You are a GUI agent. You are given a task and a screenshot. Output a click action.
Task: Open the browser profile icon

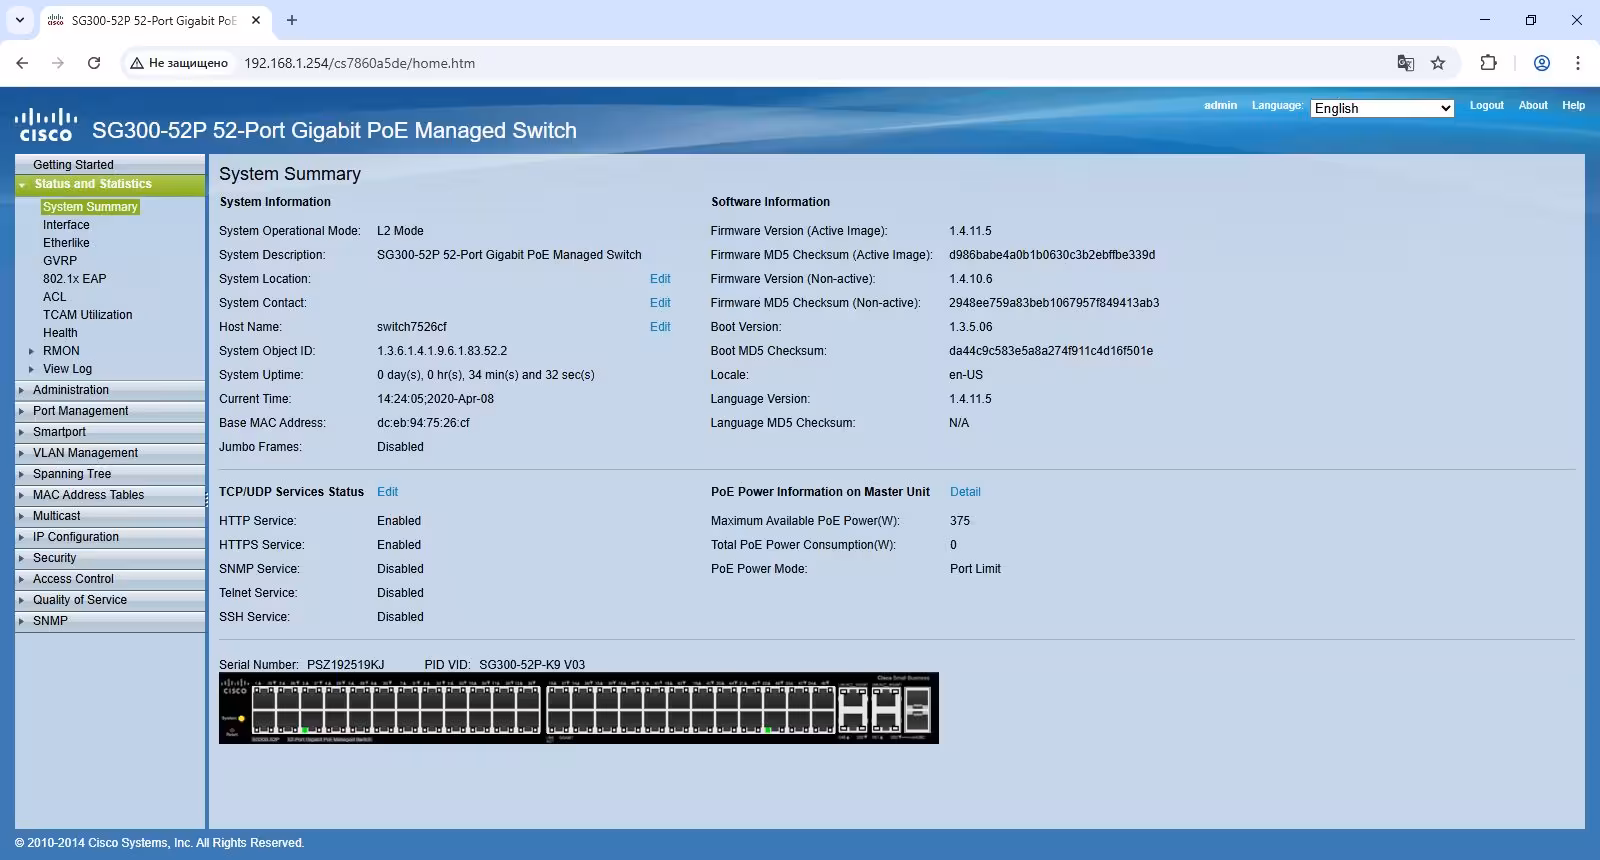(1542, 63)
